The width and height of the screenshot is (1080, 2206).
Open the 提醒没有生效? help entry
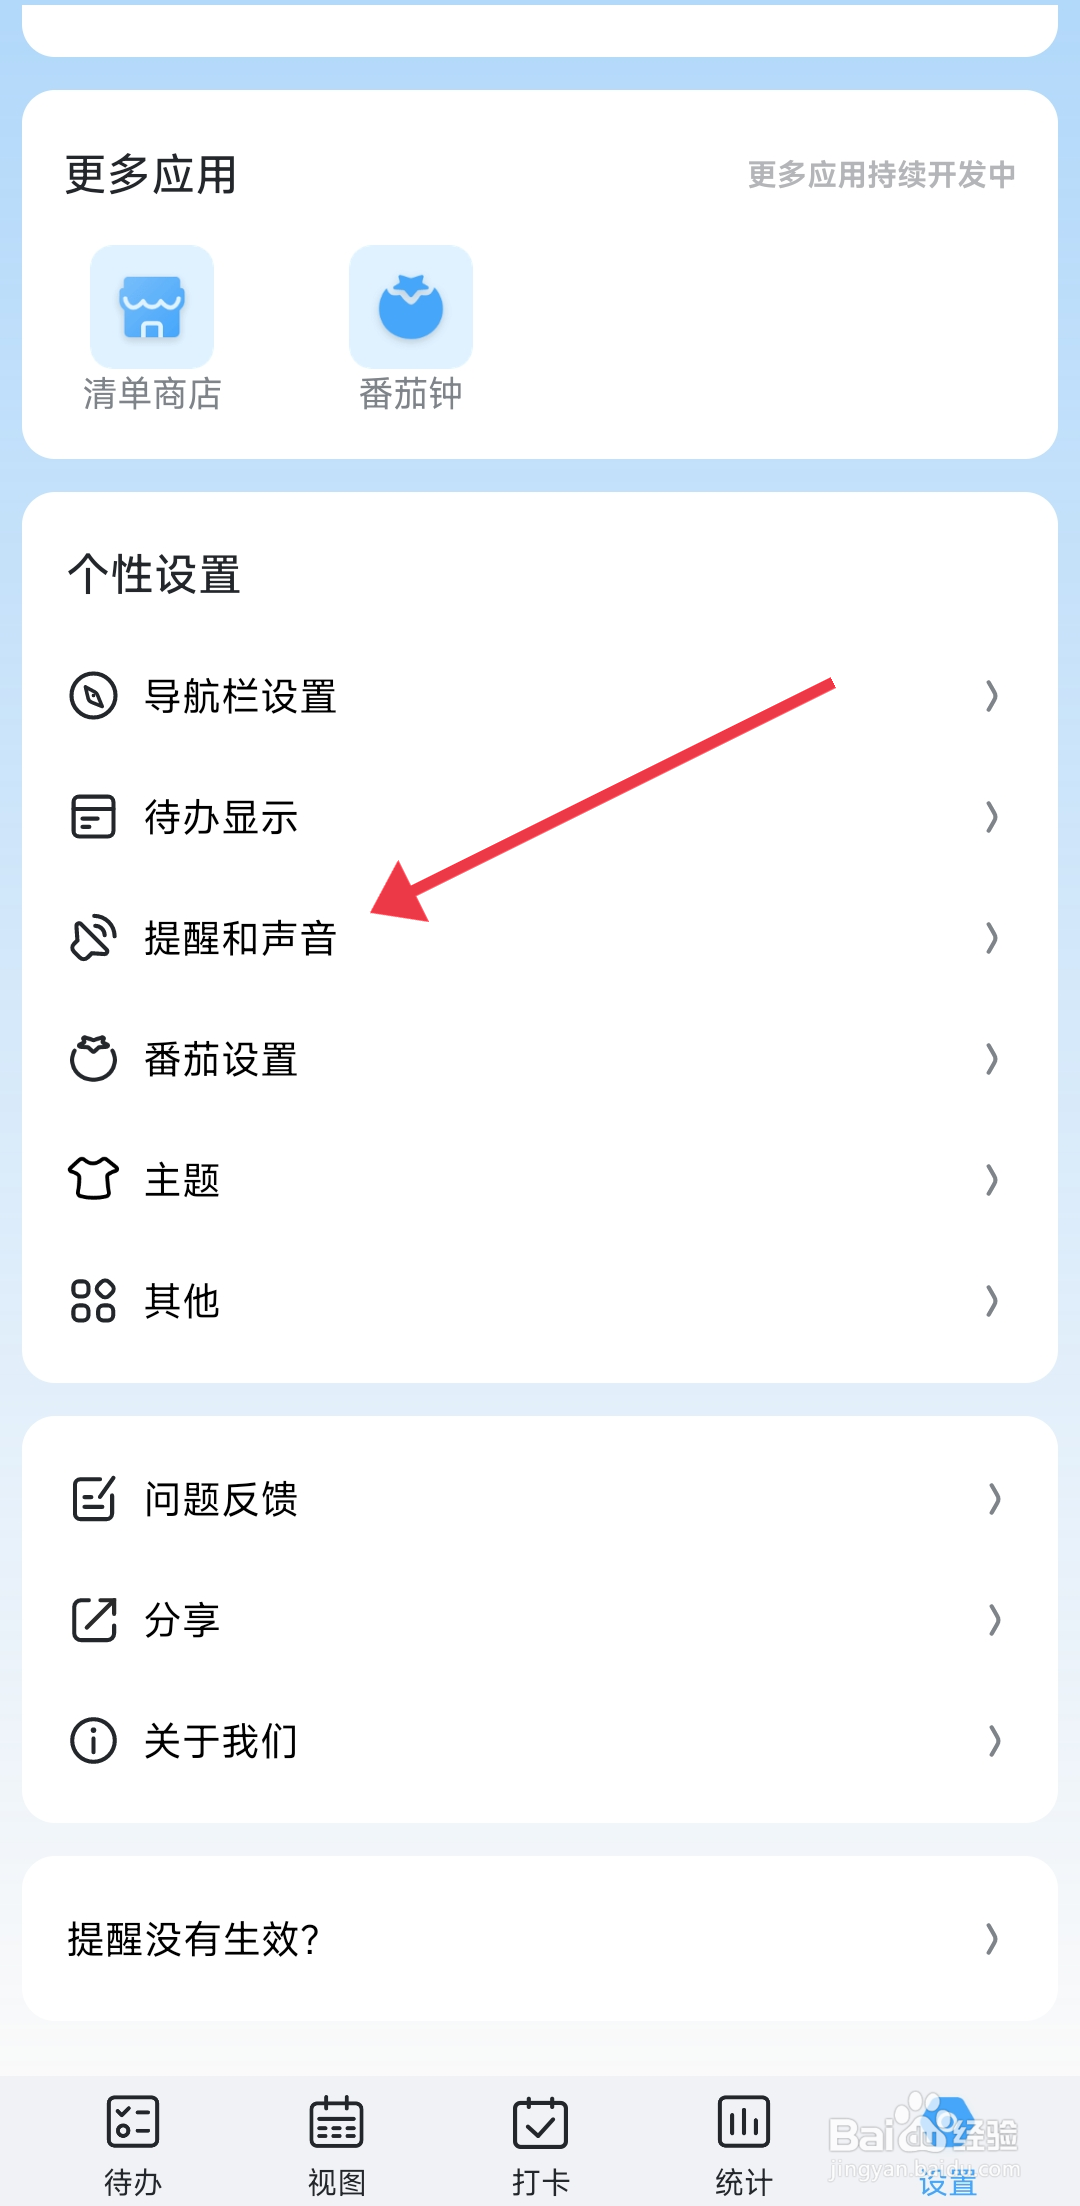point(540,1939)
